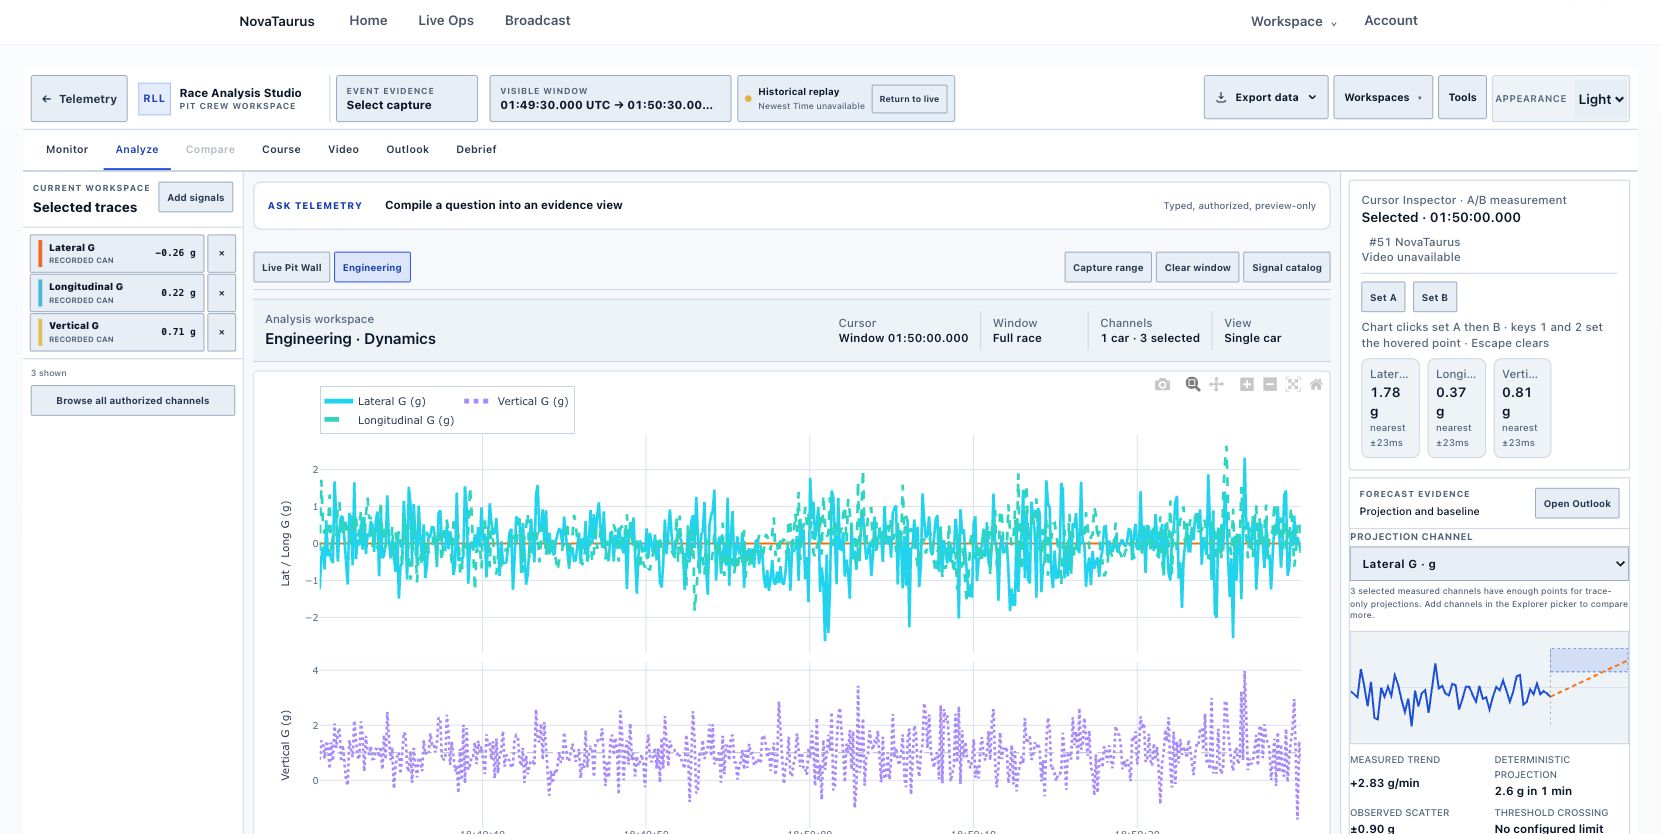Switch to the Course tab
The width and height of the screenshot is (1661, 834).
(x=281, y=149)
